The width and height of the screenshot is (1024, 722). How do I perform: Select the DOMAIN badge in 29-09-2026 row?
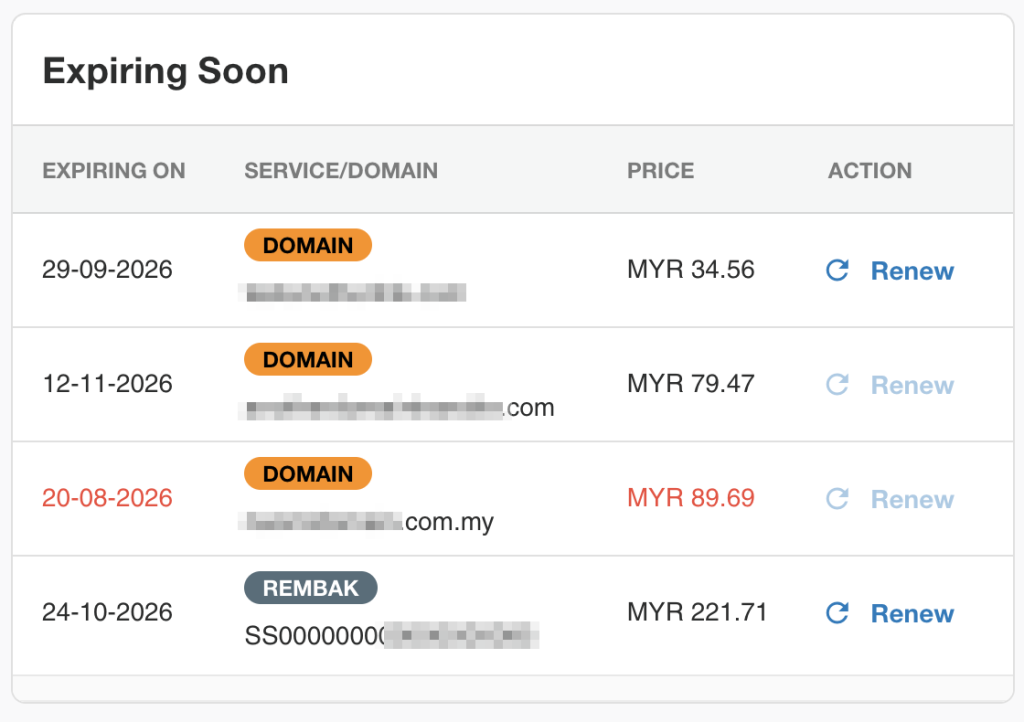308,245
